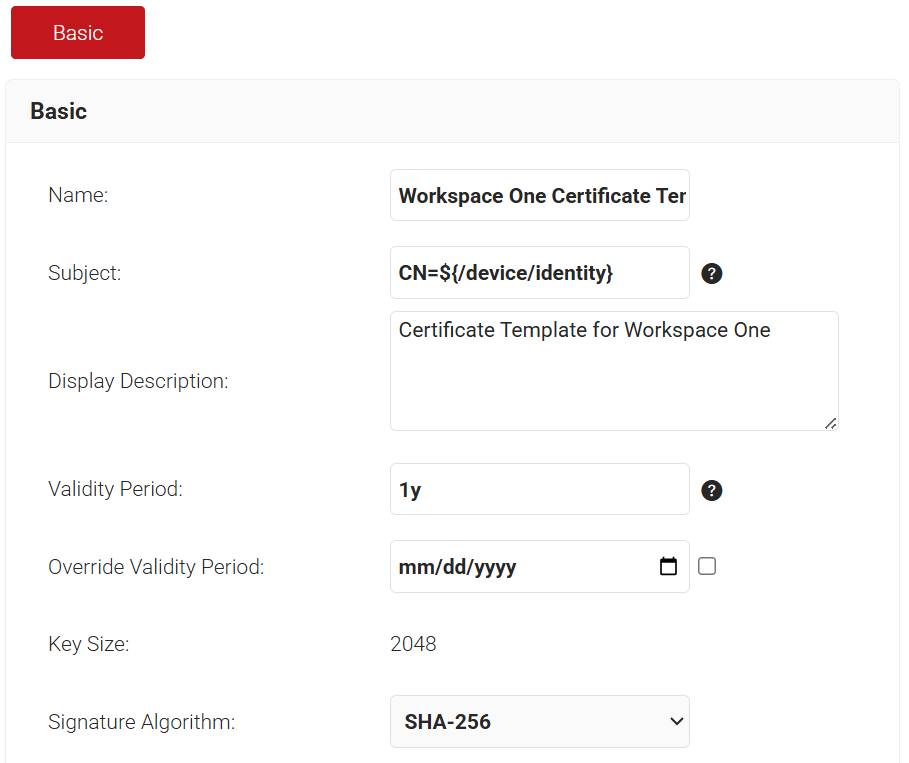Click the "Subject:" field label
Screen dimensions: 909x763
pyautogui.click(x=85, y=273)
